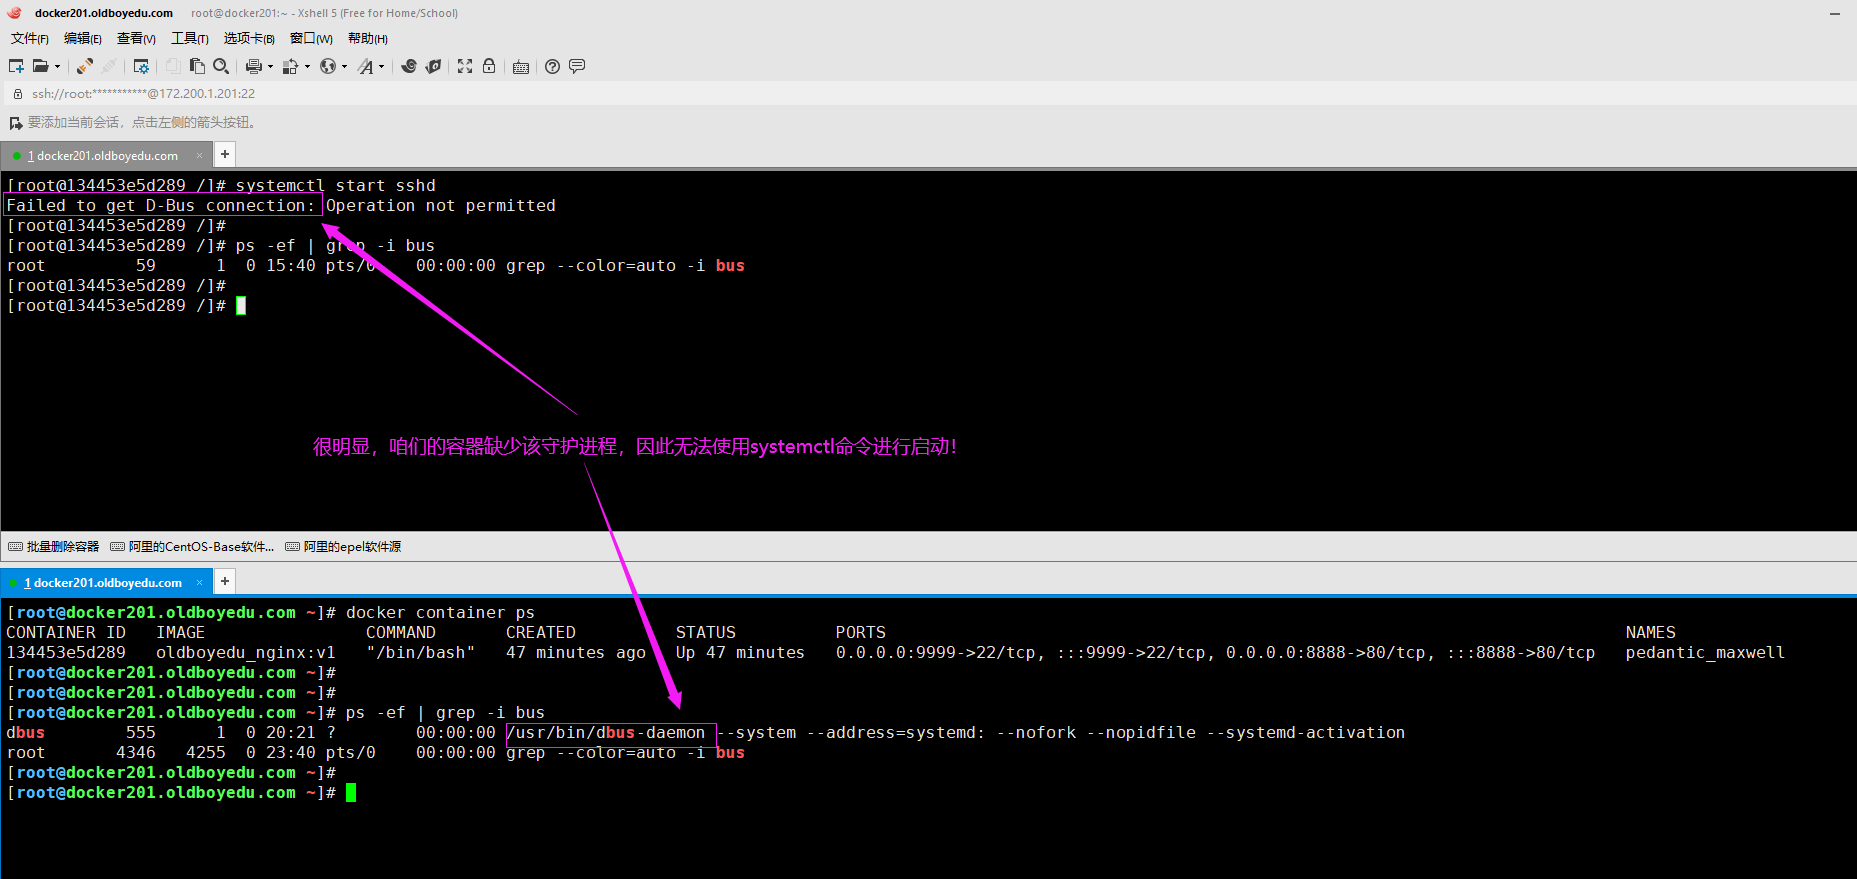1857x879 pixels.
Task: Toggle the lock screen padlock icon
Action: tap(489, 66)
